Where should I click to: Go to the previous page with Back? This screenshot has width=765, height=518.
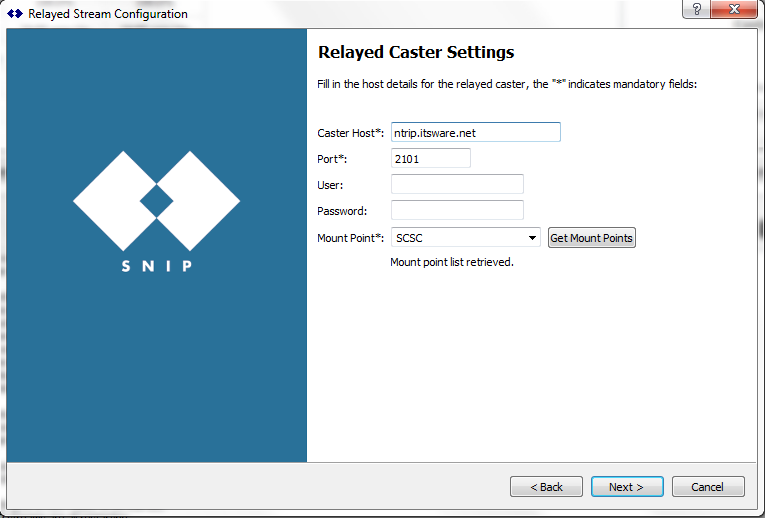[x=546, y=487]
